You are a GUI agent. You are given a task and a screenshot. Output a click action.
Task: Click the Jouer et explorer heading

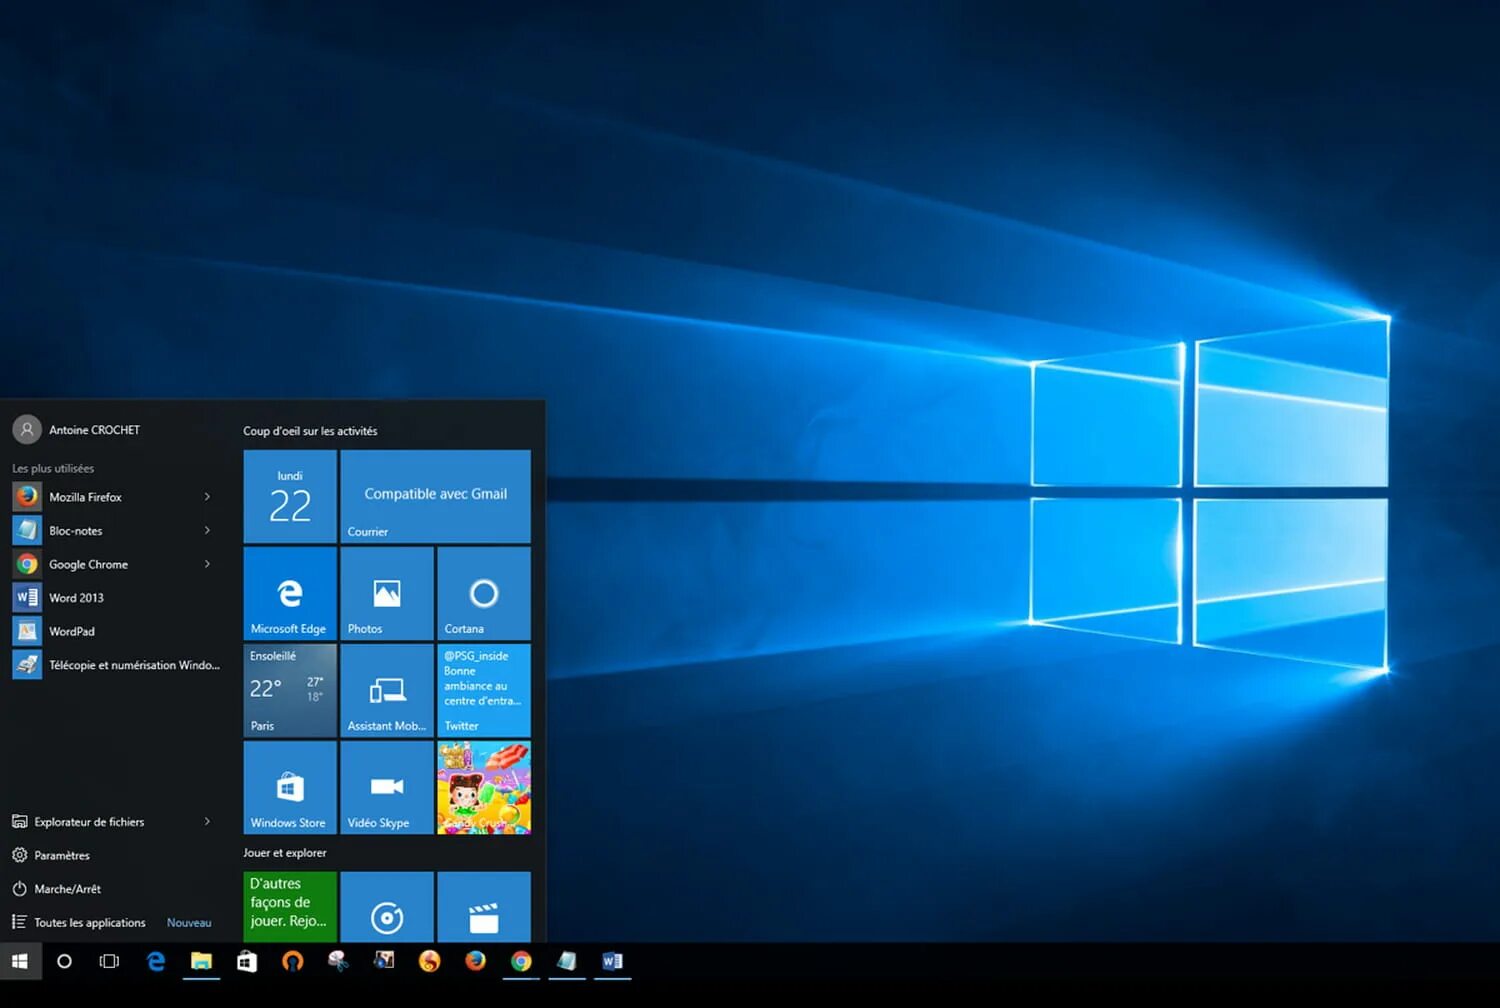coord(285,853)
